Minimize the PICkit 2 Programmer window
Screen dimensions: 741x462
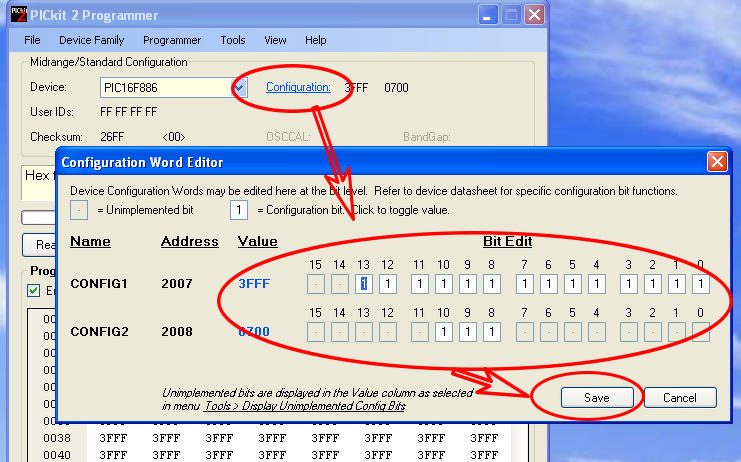488,15
